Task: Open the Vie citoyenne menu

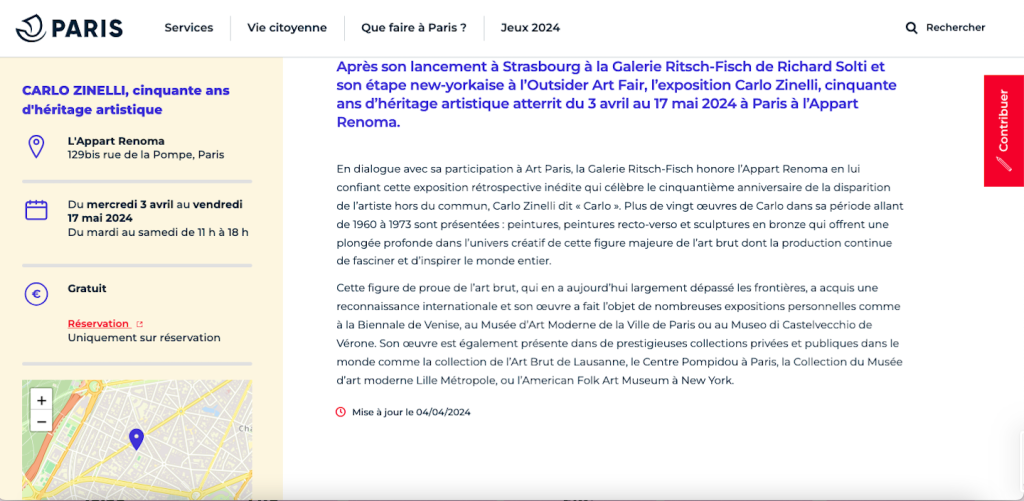Action: click(287, 27)
